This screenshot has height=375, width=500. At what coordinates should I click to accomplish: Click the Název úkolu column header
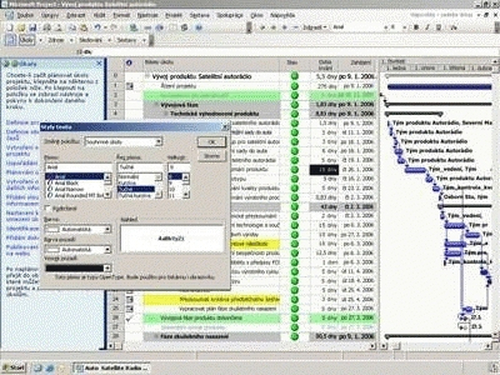tap(211, 65)
